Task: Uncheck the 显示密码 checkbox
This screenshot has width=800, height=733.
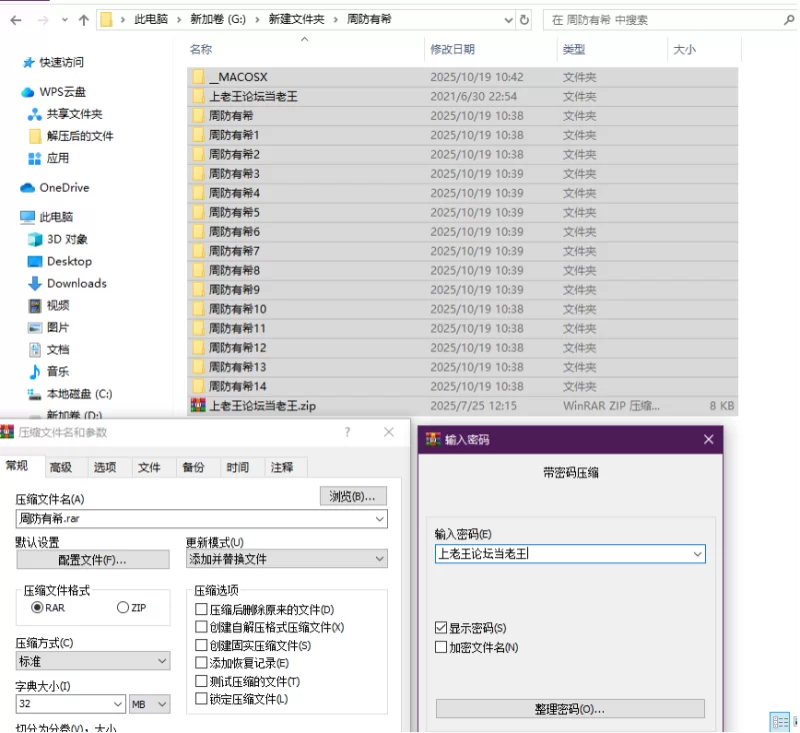Action: coord(441,628)
